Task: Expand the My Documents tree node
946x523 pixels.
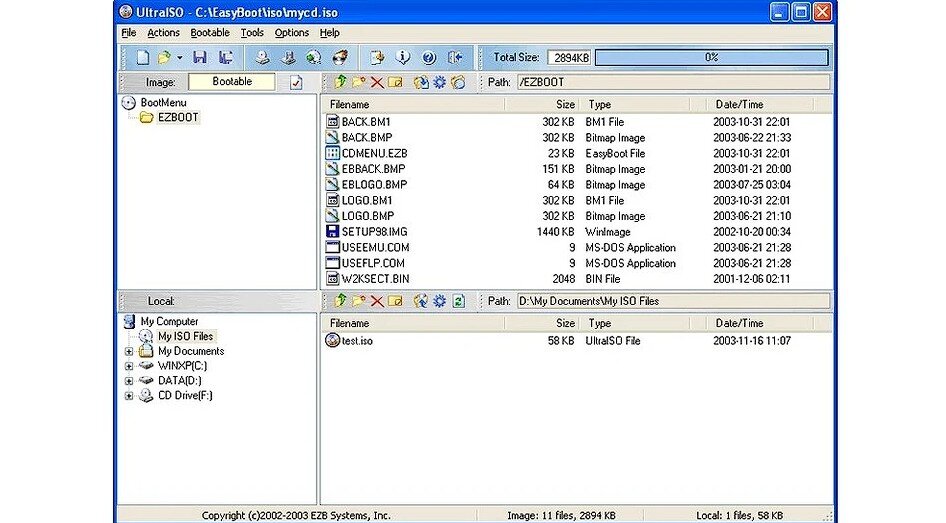Action: tap(129, 351)
